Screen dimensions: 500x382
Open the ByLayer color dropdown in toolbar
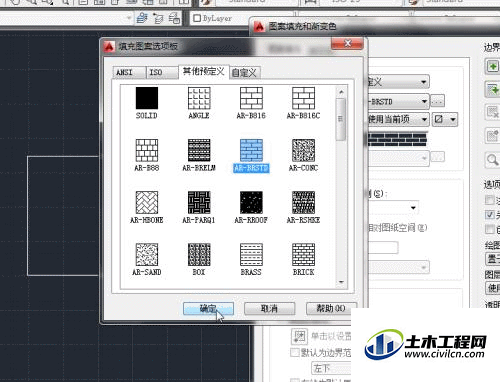(x=242, y=18)
